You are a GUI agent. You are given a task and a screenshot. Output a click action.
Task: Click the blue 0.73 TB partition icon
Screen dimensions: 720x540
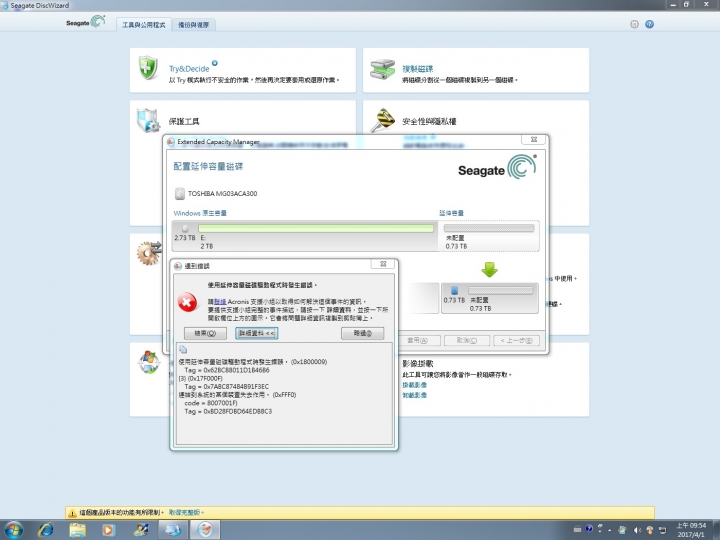pyautogui.click(x=455, y=290)
